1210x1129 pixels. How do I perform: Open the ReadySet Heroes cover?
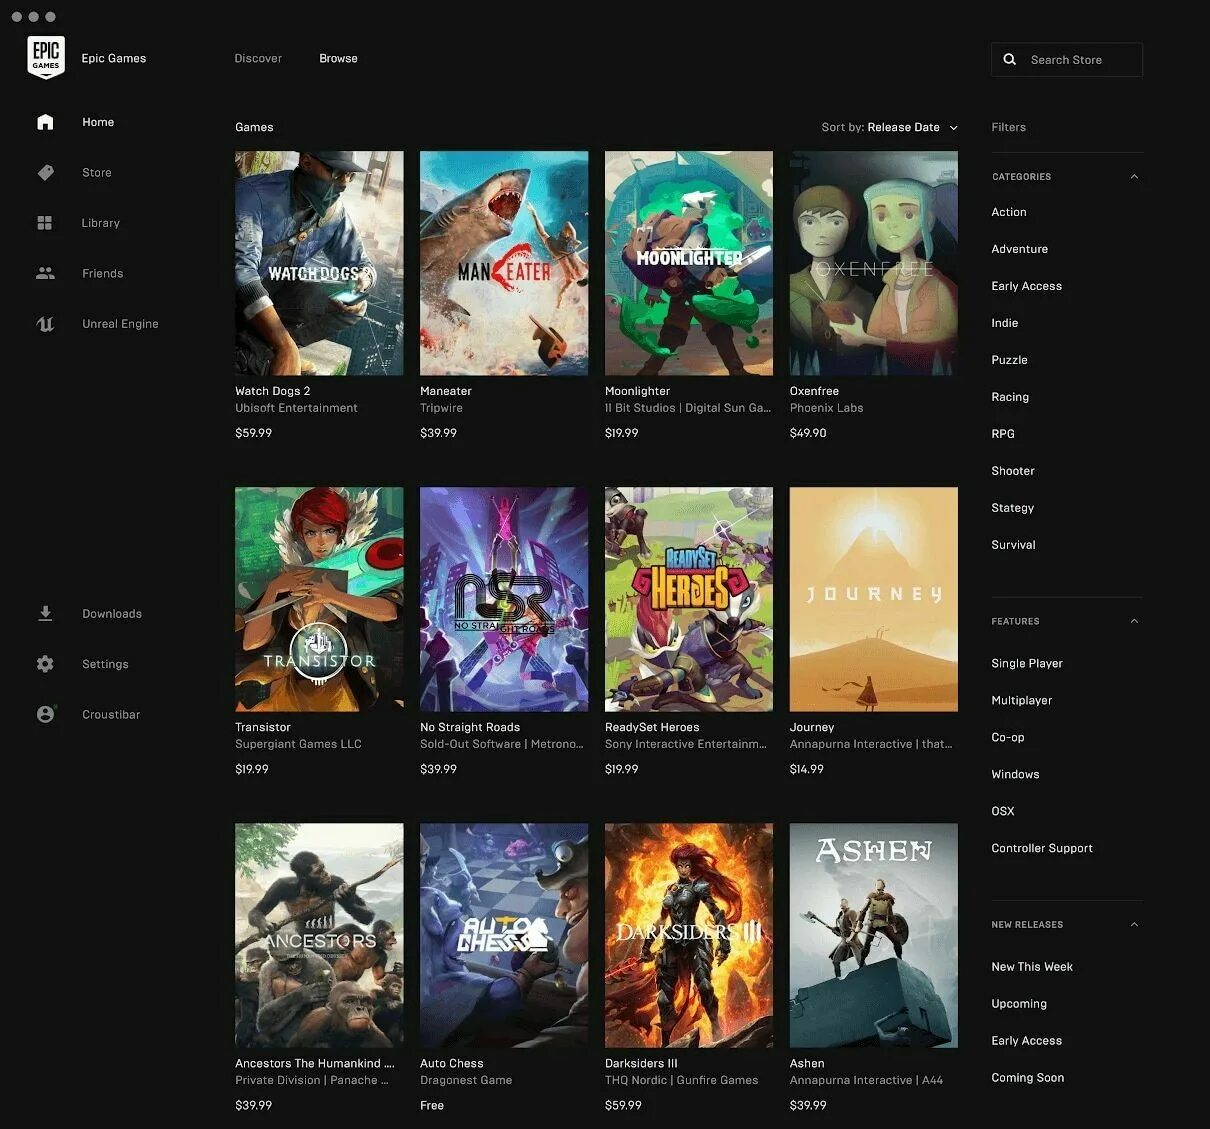click(689, 599)
